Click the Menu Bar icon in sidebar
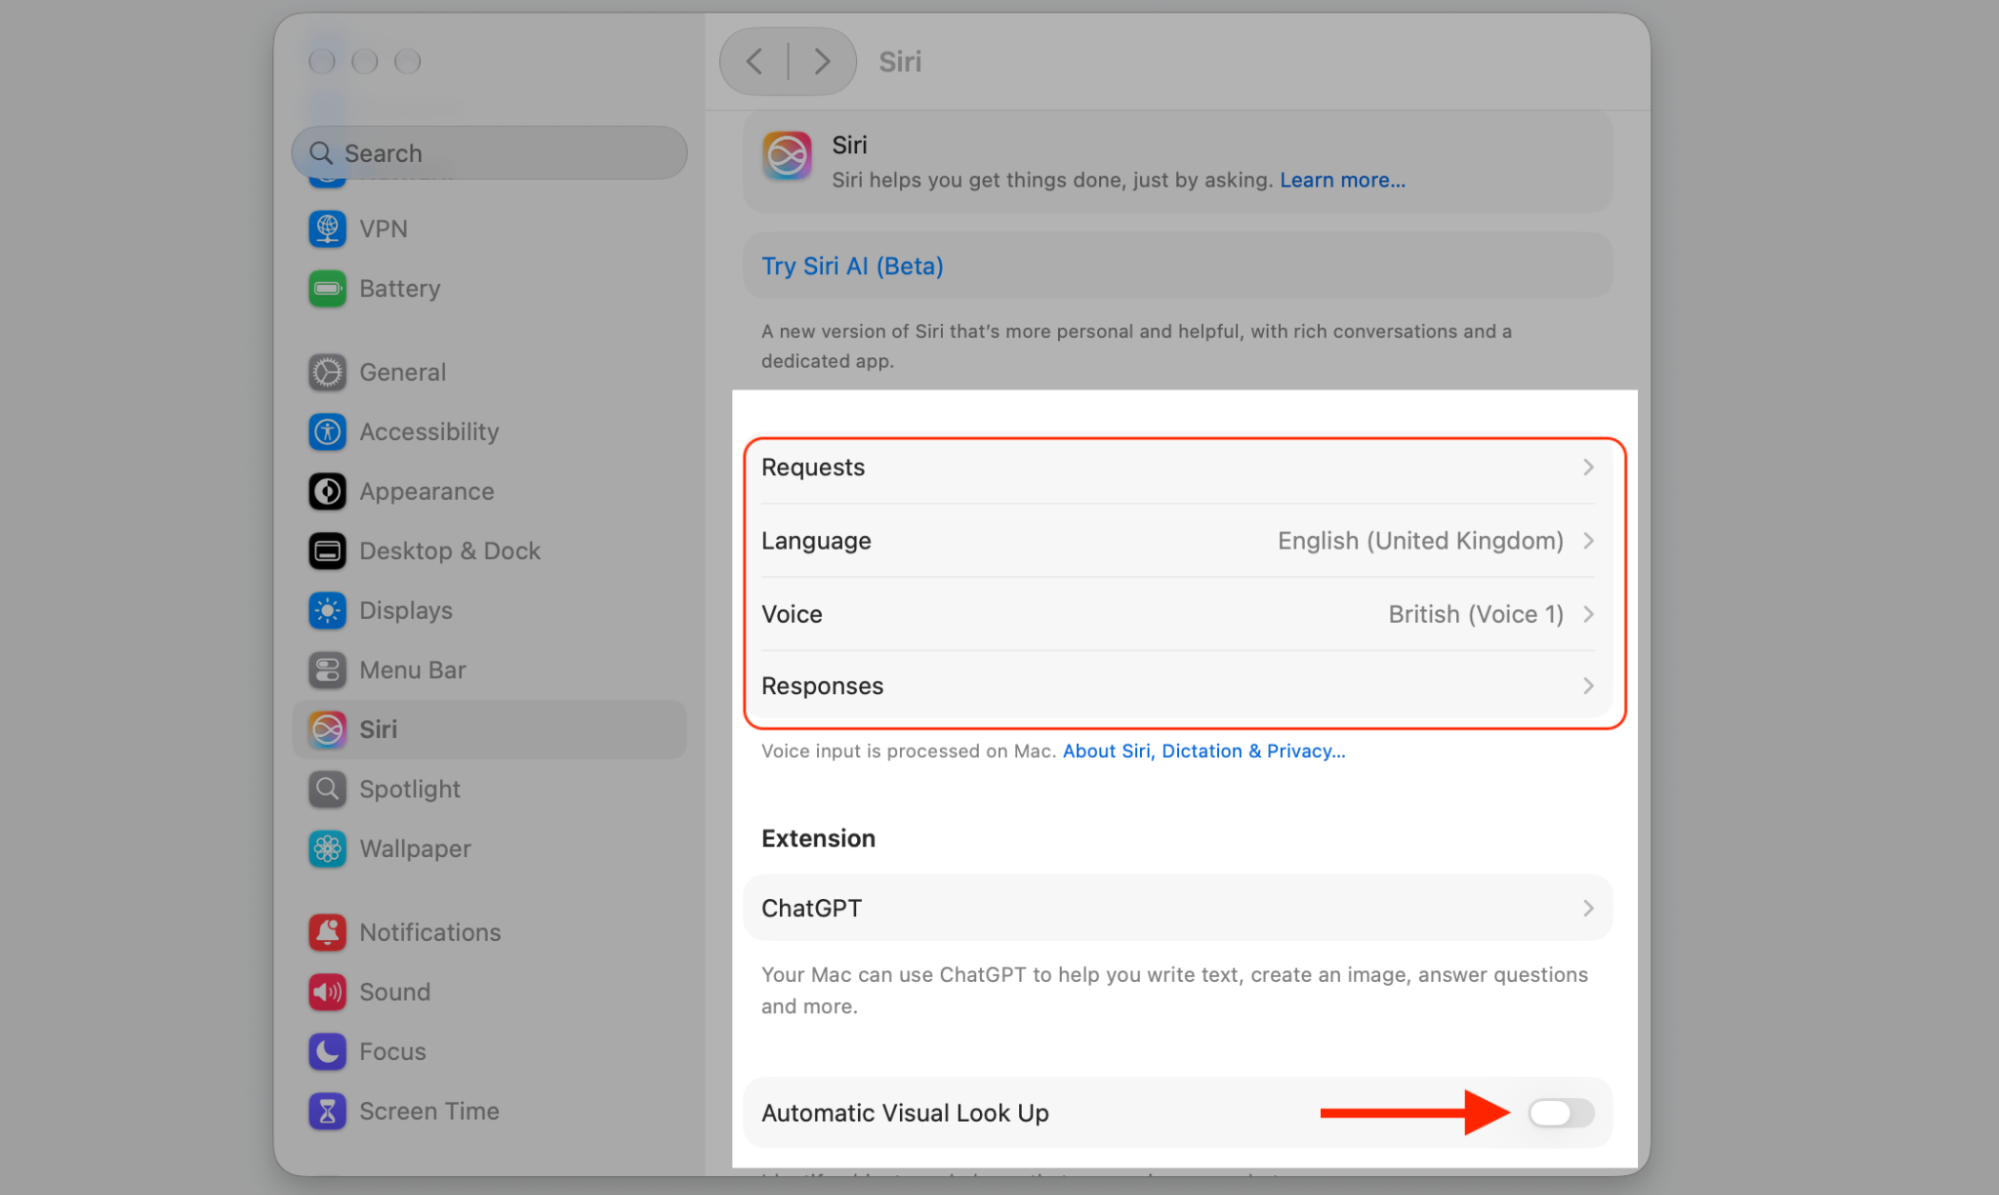The height and width of the screenshot is (1195, 1999). [x=327, y=670]
